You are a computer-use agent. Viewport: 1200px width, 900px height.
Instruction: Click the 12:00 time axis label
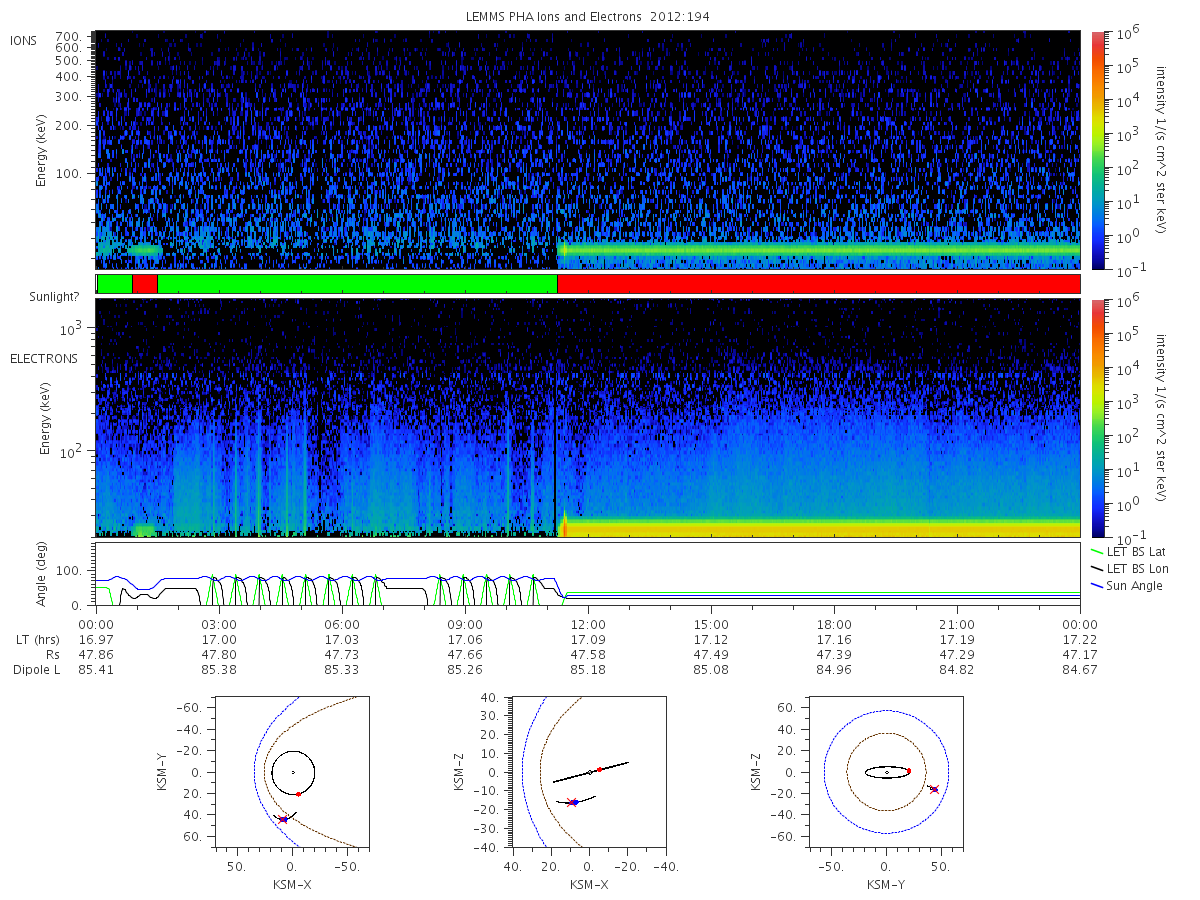(x=588, y=623)
